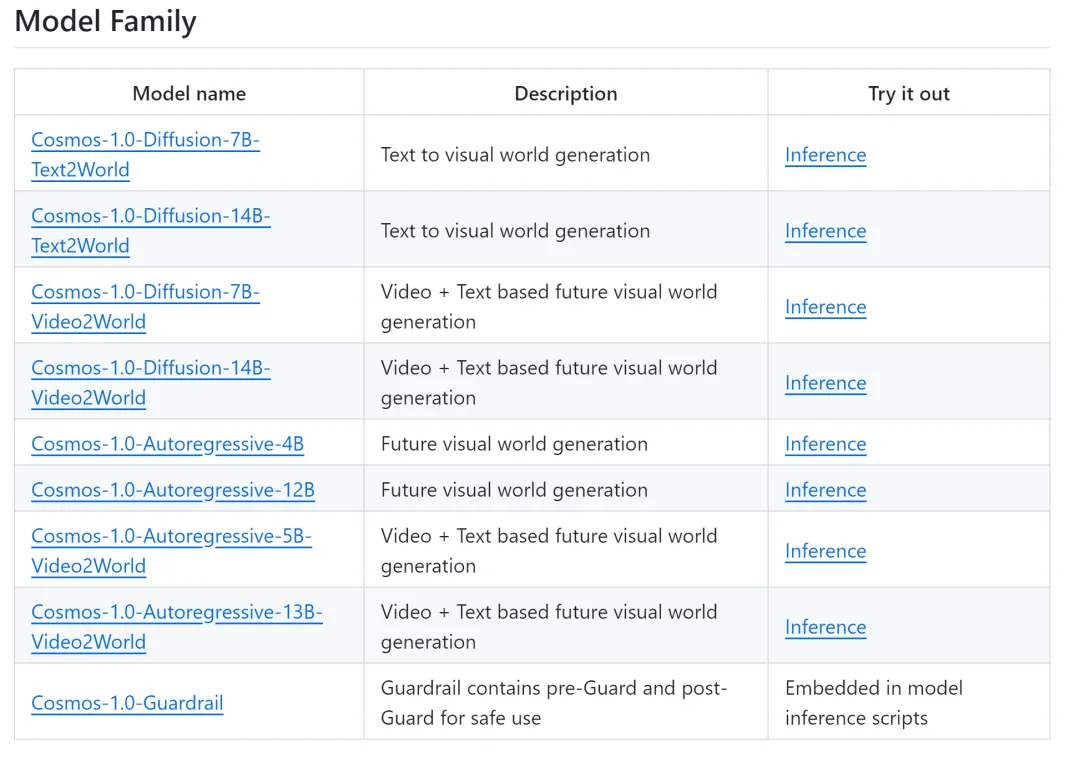Open the Cosmos-1.0-Diffusion-7B-Video2World model link

point(145,293)
